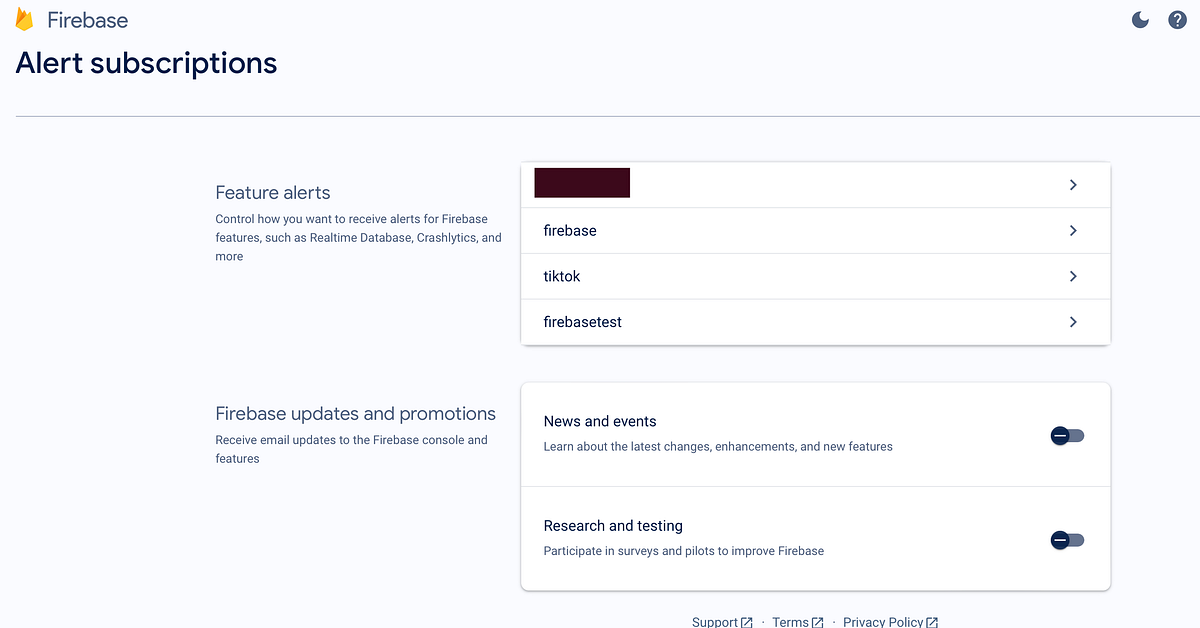Click the Firebase wordmark text
Screen dimensions: 1200x628
coord(88,20)
